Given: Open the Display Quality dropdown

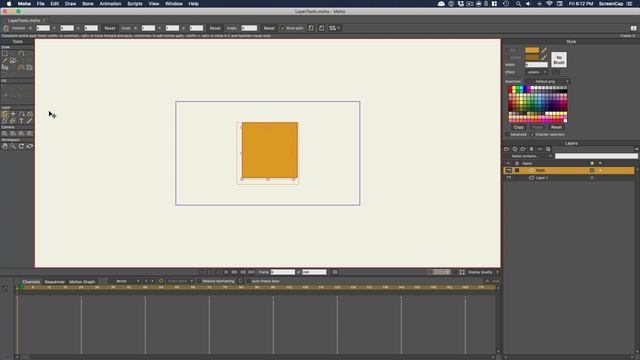Looking at the screenshot, I should pyautogui.click(x=483, y=272).
